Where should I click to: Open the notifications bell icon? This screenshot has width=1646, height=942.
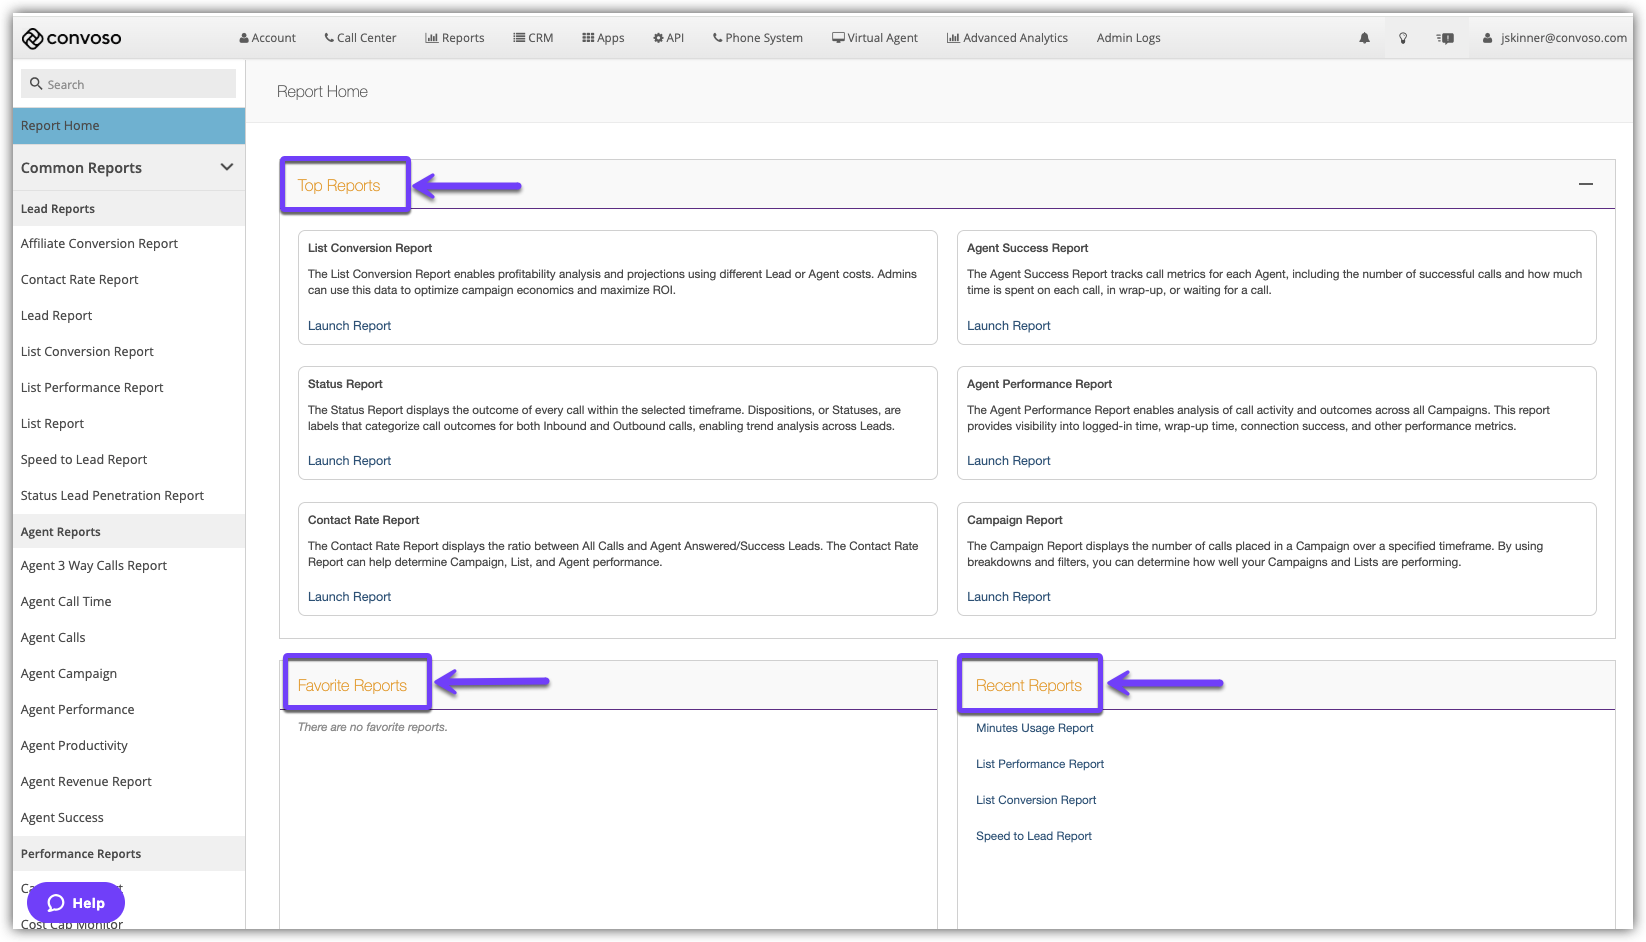click(x=1364, y=38)
